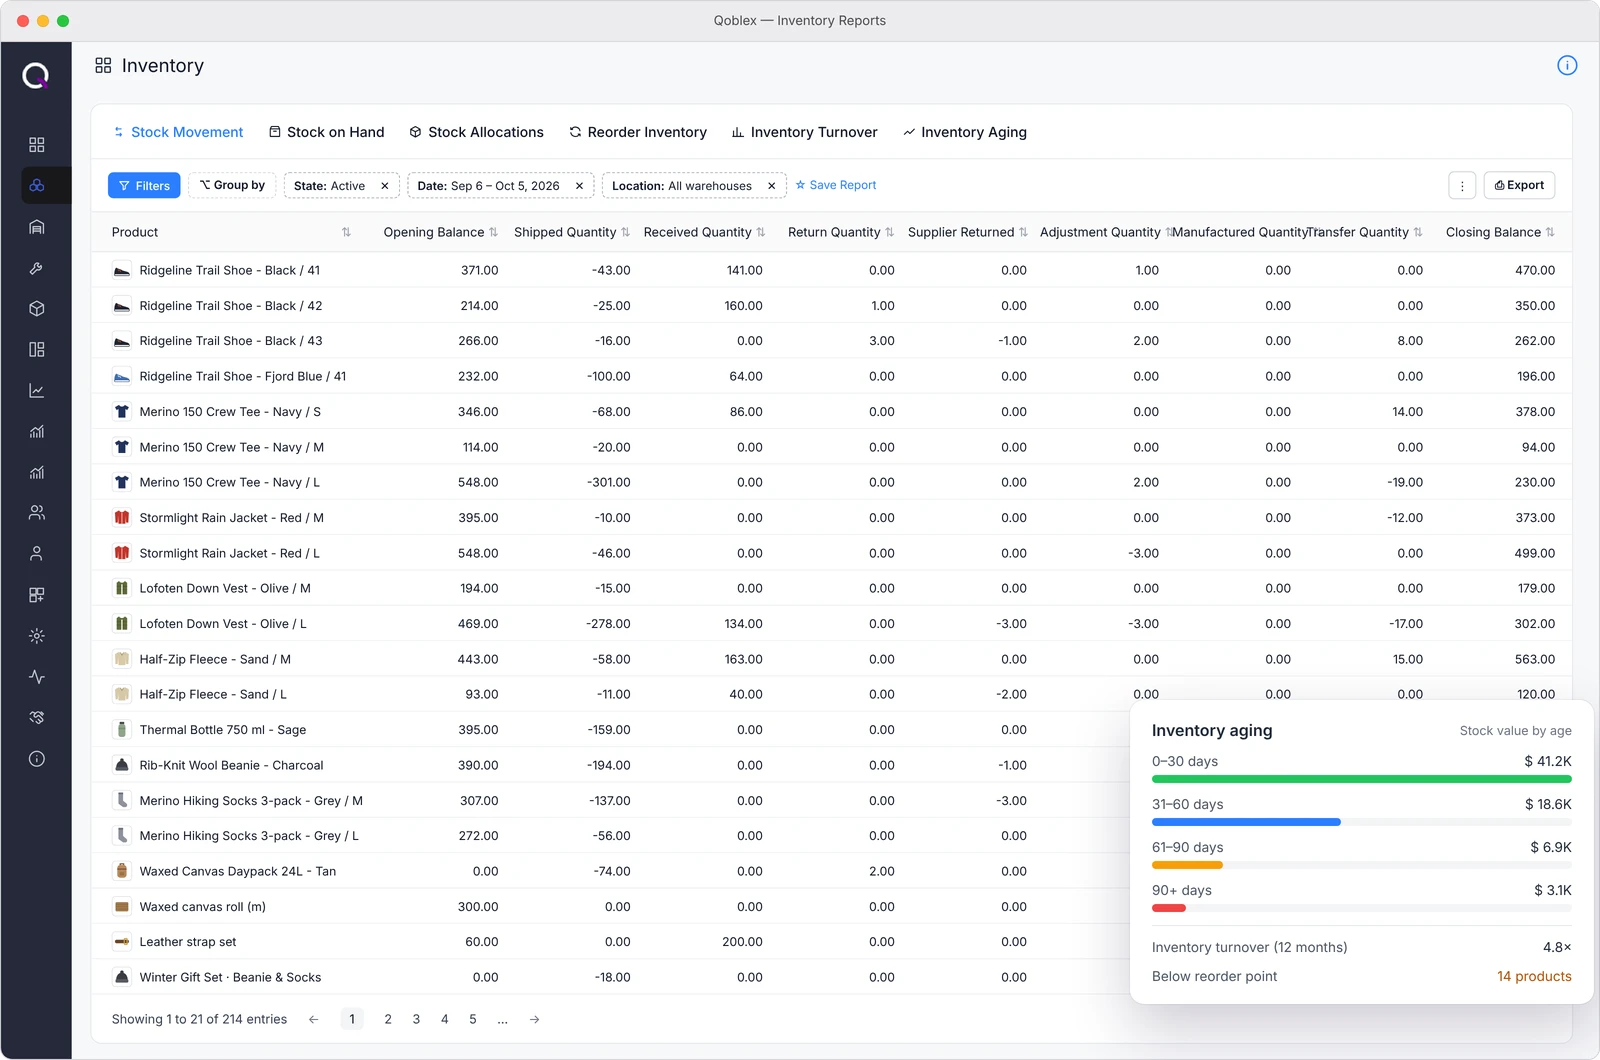Image resolution: width=1600 pixels, height=1060 pixels.
Task: Click the Inventory page title icon
Action: (x=103, y=65)
